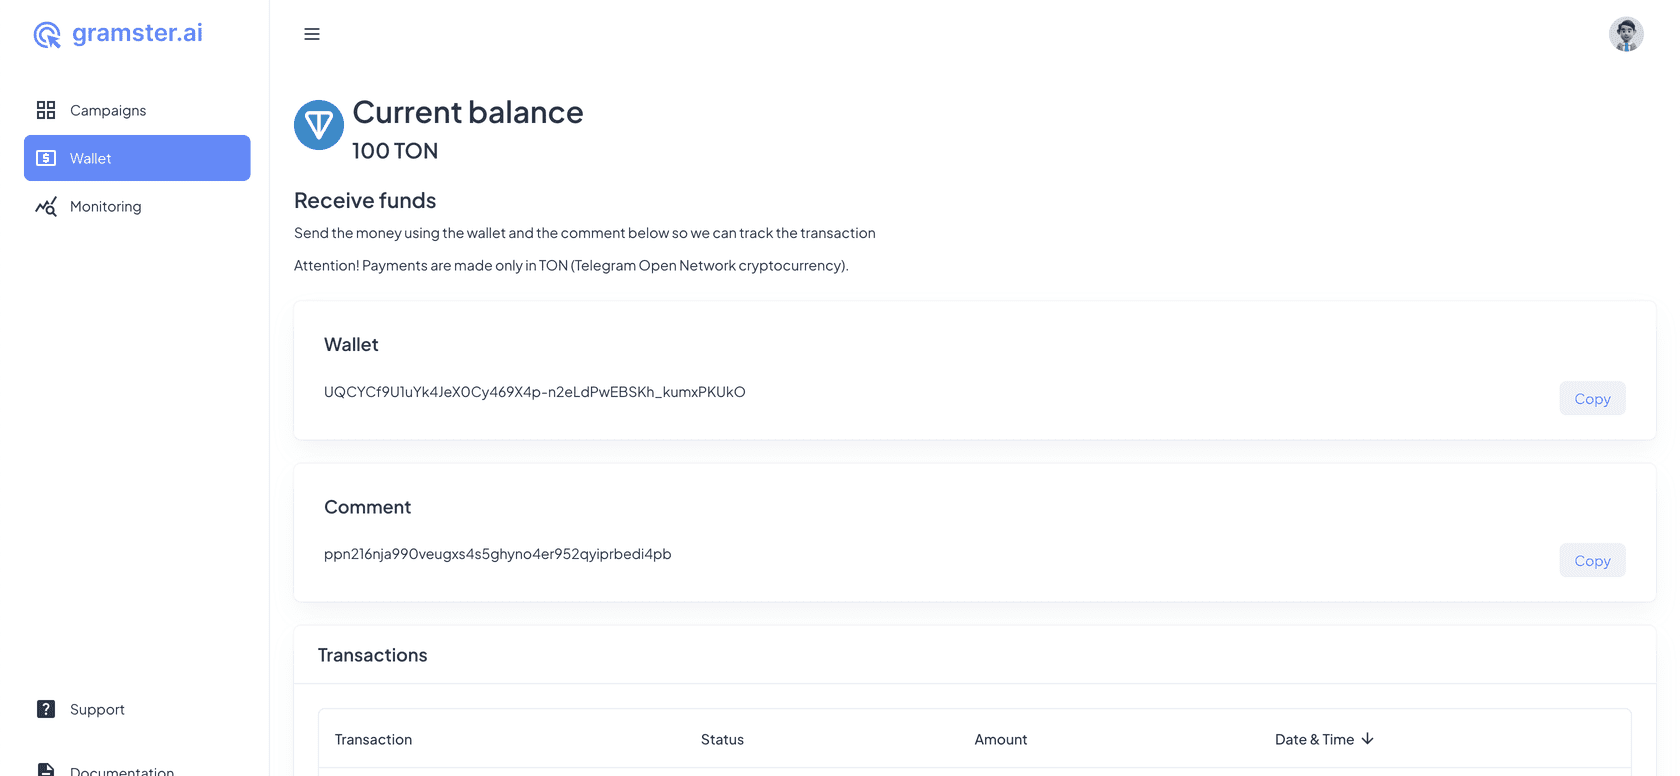Screen dimensions: 1680x776
Task: Click the gramster.ai brand name
Action: (x=137, y=33)
